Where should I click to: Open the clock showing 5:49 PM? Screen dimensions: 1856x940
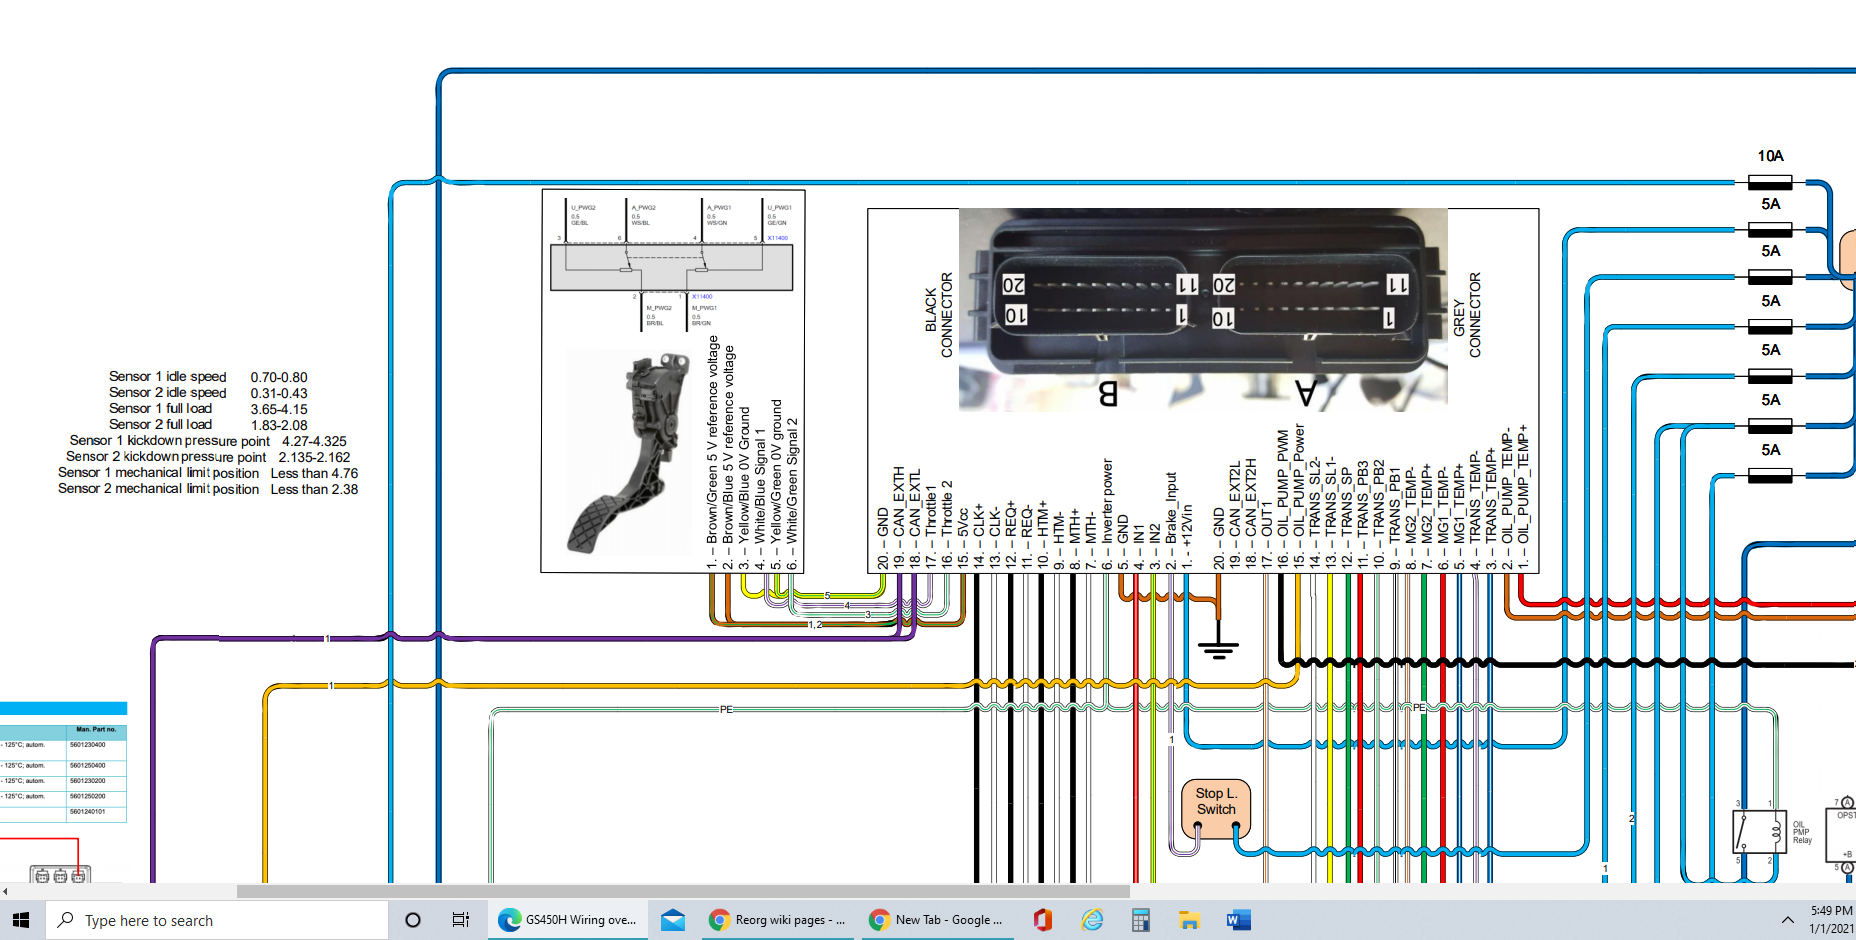click(x=1830, y=920)
